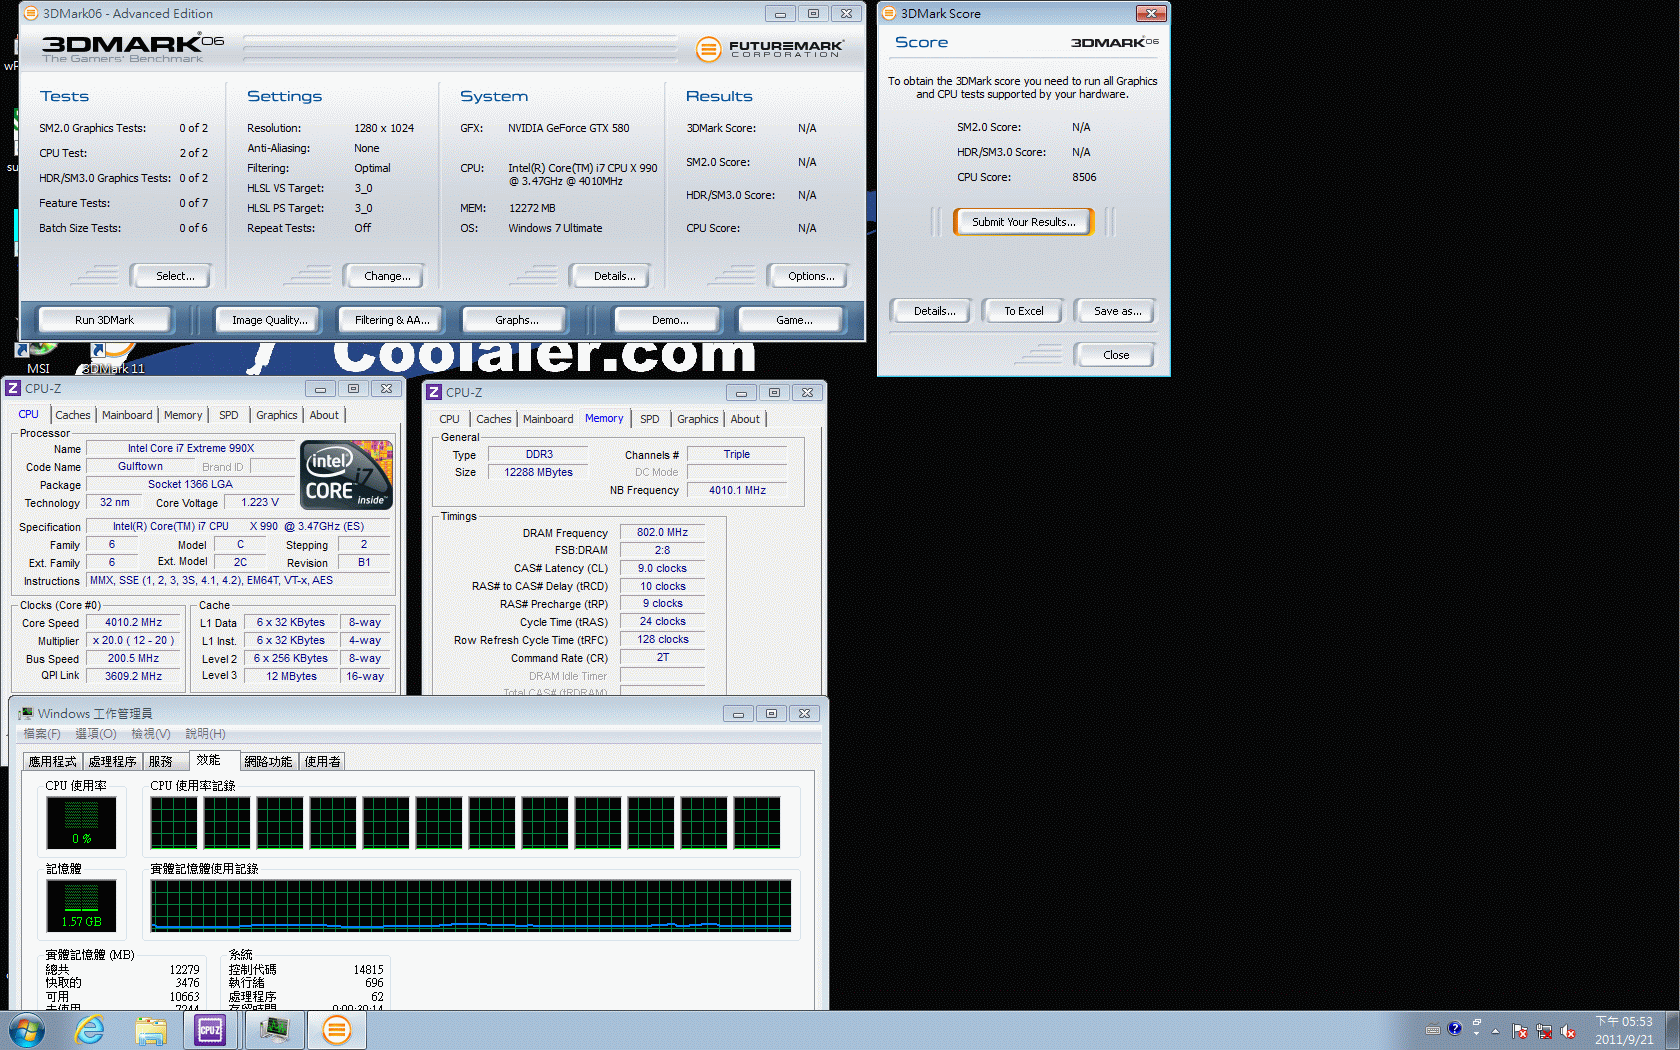Screen dimensions: 1680x1050
Task: Click Close in 3DMark Score window
Action: [x=1116, y=355]
